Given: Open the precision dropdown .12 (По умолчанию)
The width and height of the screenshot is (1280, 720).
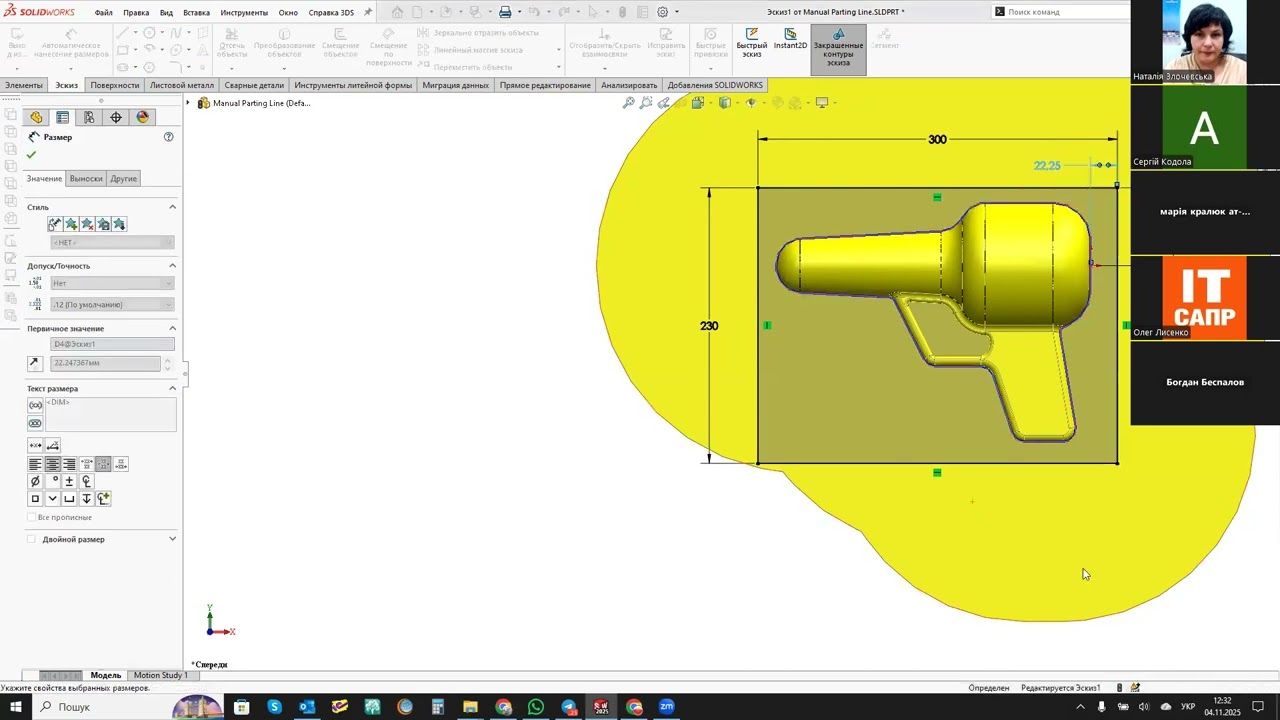Looking at the screenshot, I should click(111, 304).
